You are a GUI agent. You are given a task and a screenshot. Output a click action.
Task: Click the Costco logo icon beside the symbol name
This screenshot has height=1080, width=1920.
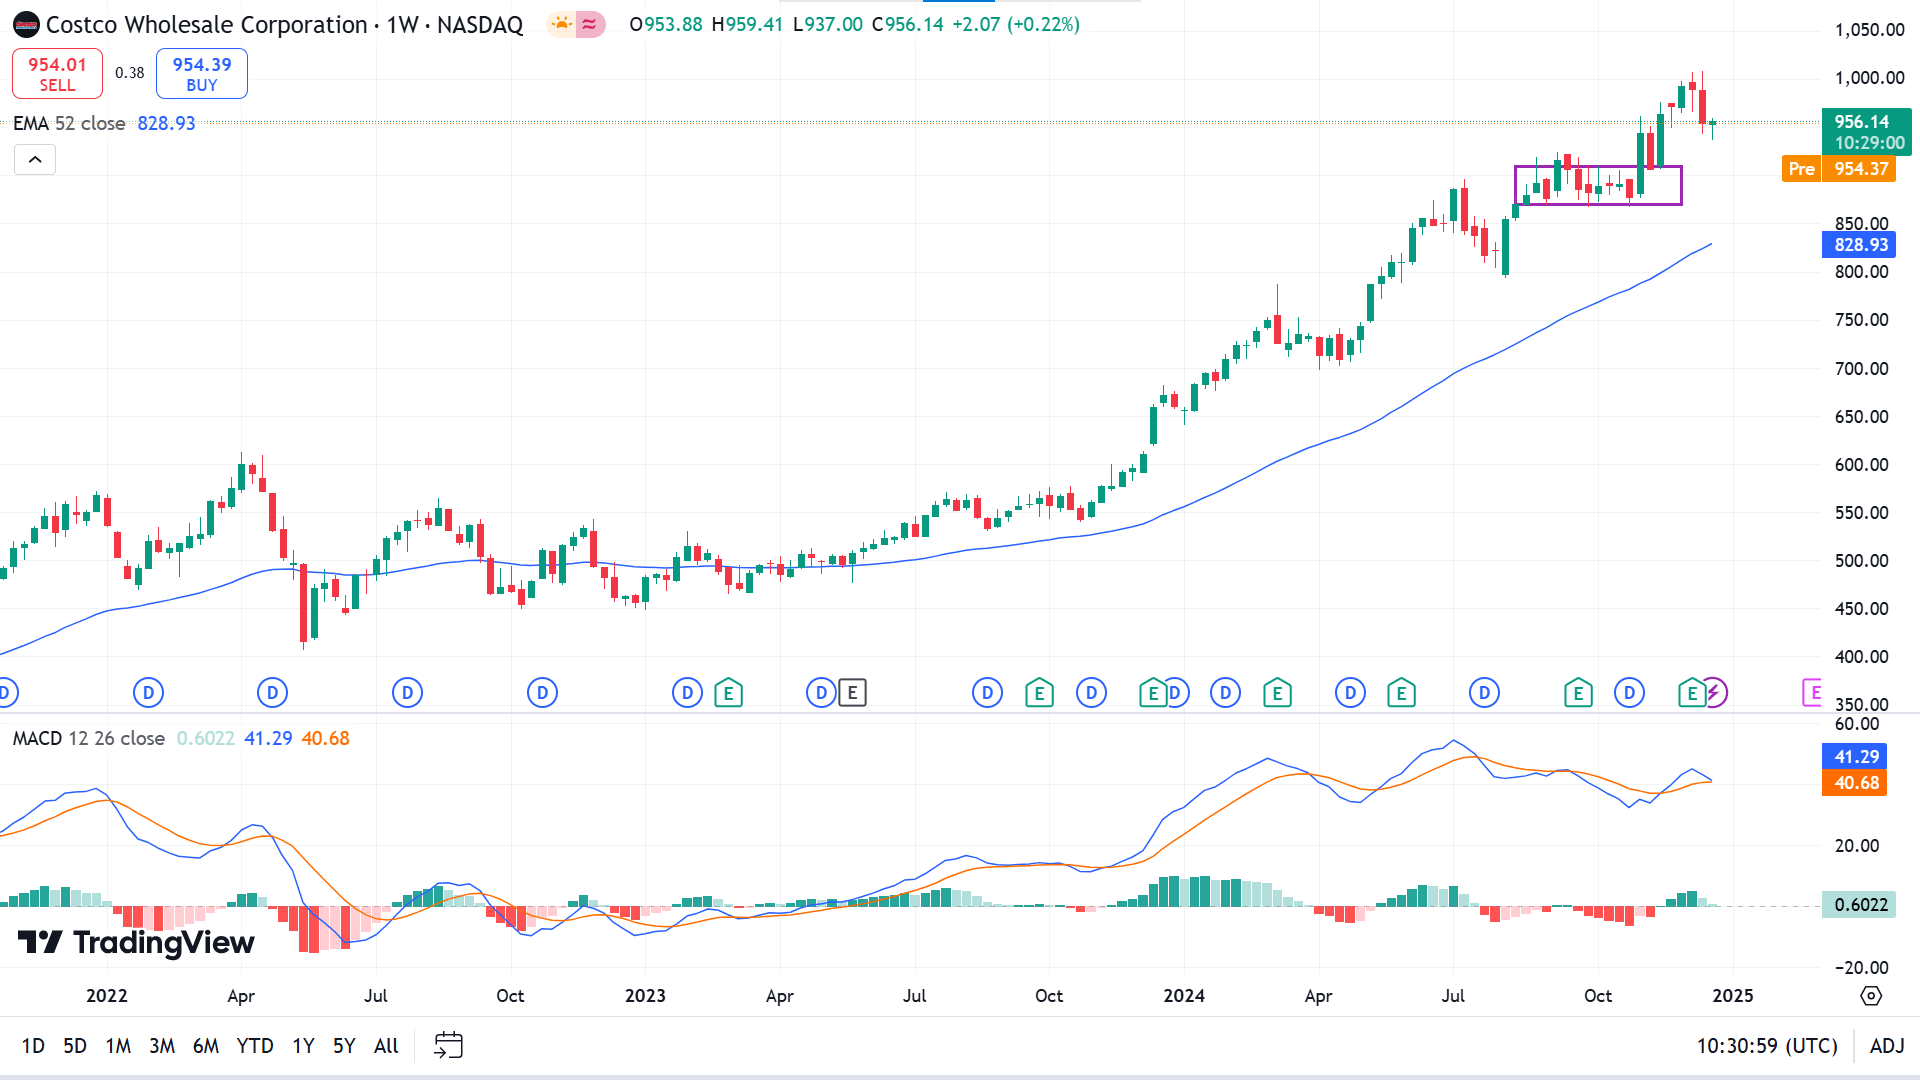26,24
